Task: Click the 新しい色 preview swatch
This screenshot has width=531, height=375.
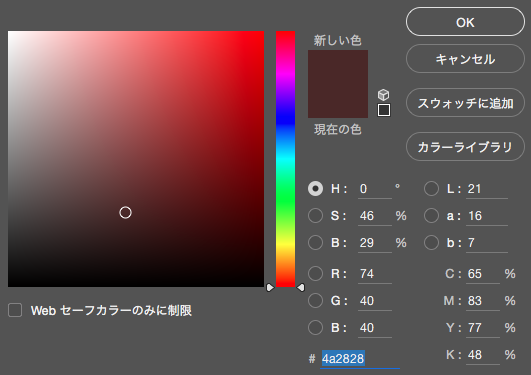Action: pyautogui.click(x=338, y=67)
